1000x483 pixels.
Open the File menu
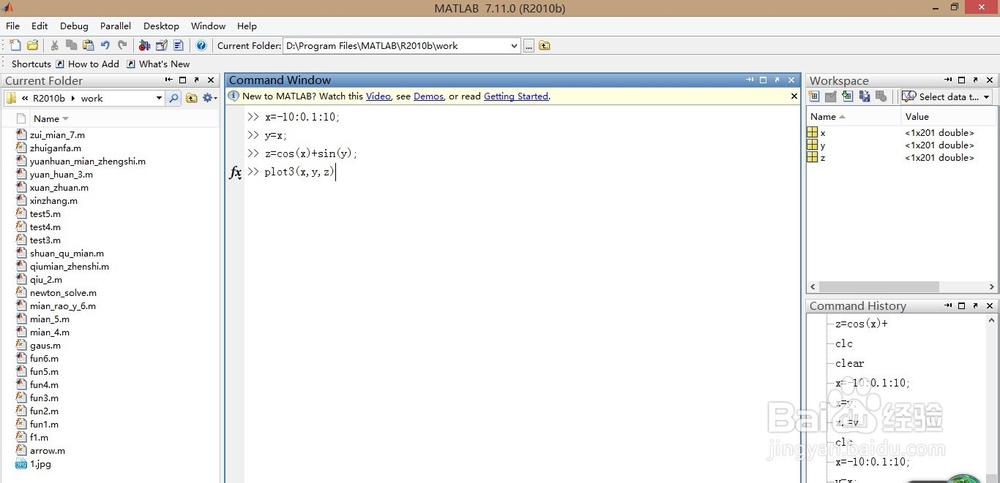(x=13, y=26)
